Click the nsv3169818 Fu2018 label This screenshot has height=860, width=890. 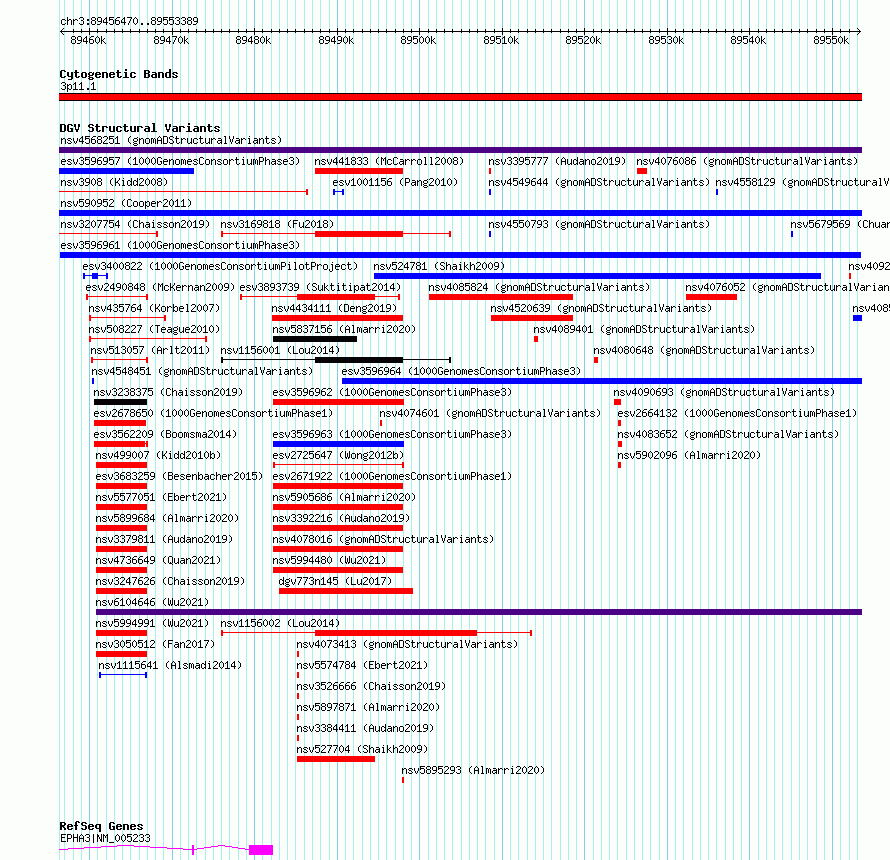tap(277, 224)
